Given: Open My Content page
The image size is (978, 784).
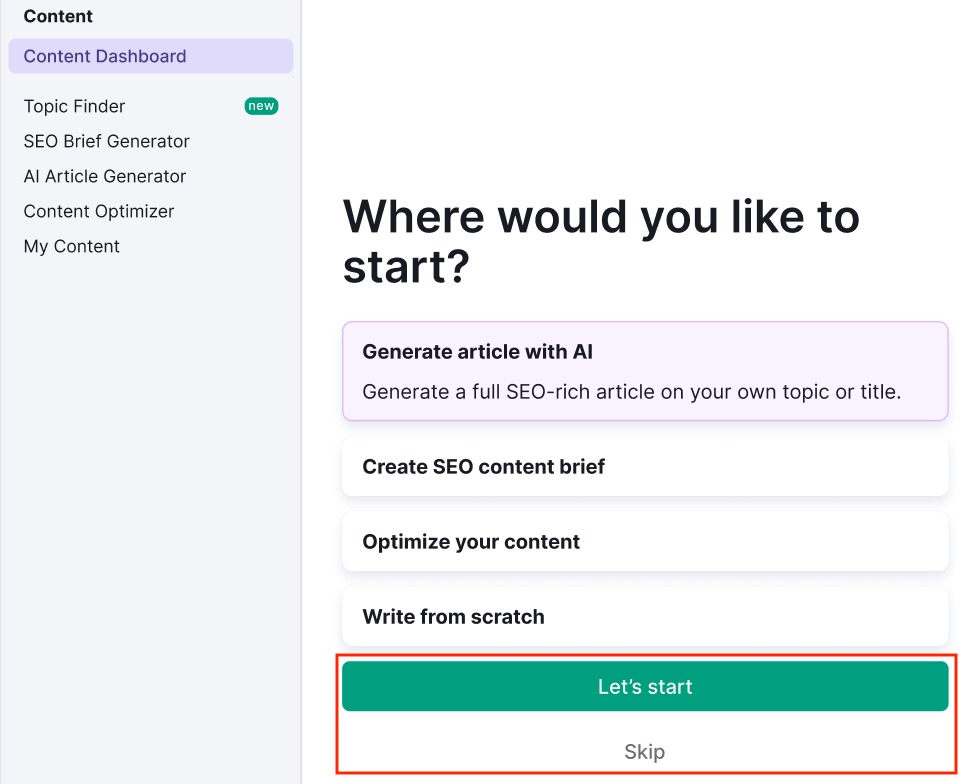Looking at the screenshot, I should [72, 246].
